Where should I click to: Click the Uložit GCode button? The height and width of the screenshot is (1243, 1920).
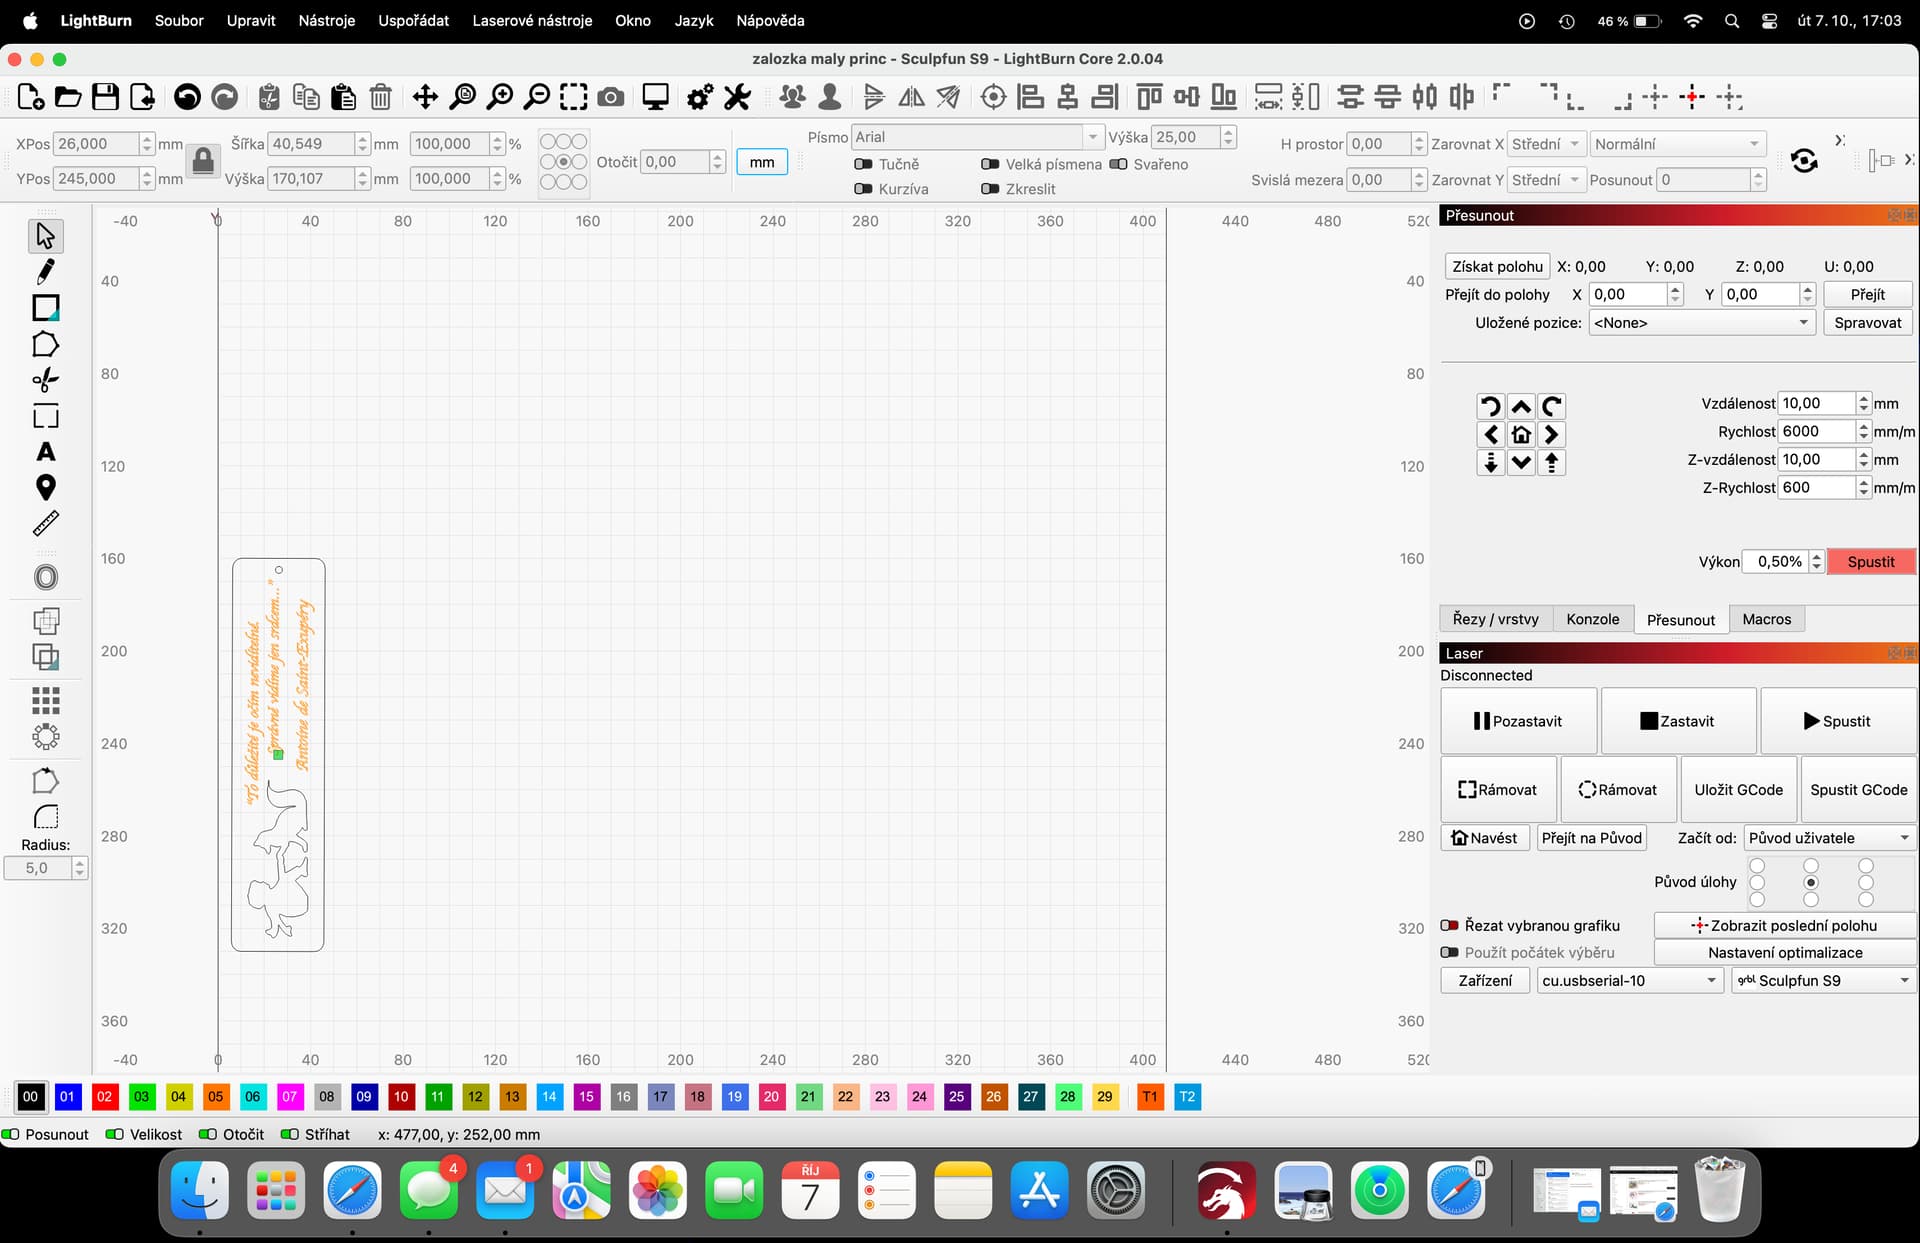click(x=1738, y=789)
